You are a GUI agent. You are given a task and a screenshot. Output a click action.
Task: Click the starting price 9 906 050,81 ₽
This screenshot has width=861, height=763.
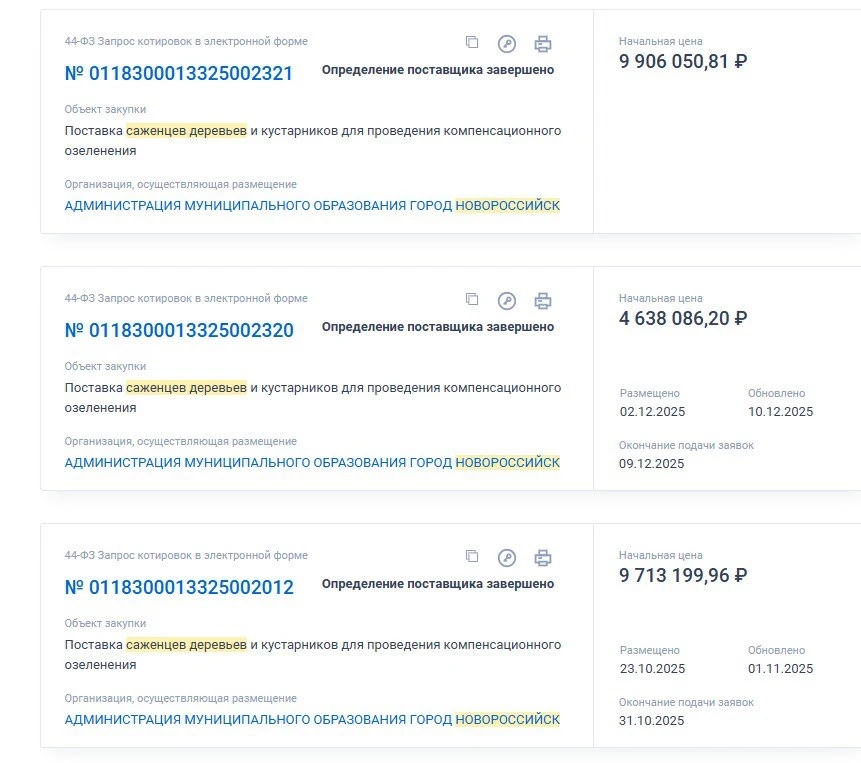pos(683,62)
